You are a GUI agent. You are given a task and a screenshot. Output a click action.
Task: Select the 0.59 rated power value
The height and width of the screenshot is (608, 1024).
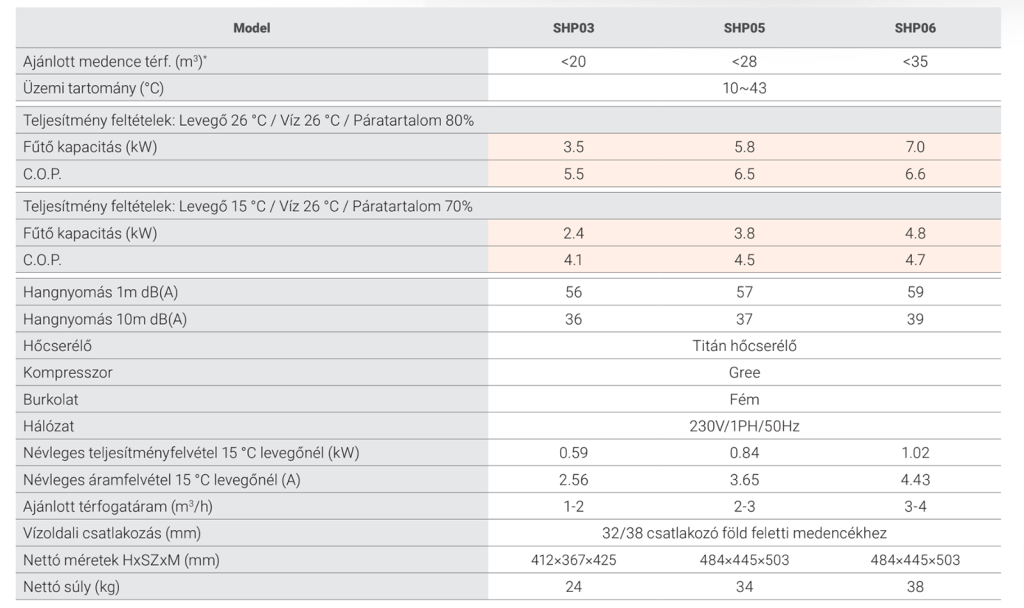click(x=573, y=453)
